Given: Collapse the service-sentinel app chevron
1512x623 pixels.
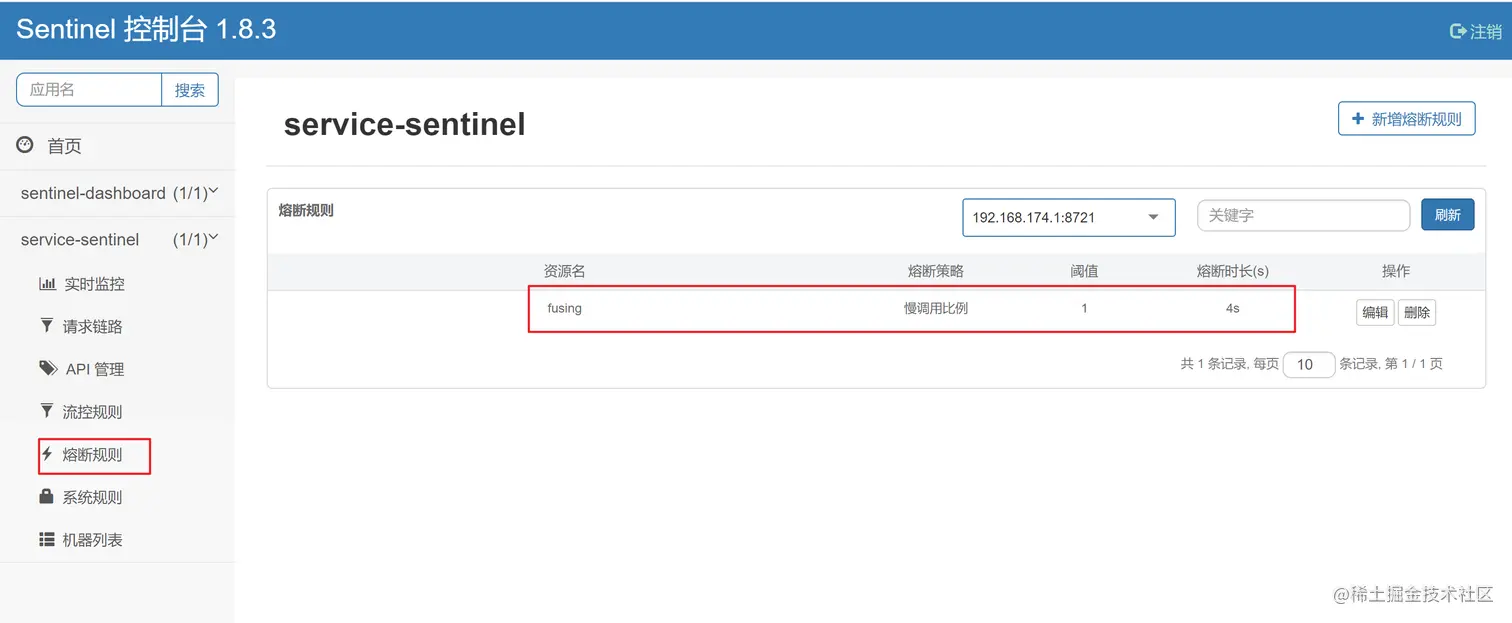Looking at the screenshot, I should (213, 238).
